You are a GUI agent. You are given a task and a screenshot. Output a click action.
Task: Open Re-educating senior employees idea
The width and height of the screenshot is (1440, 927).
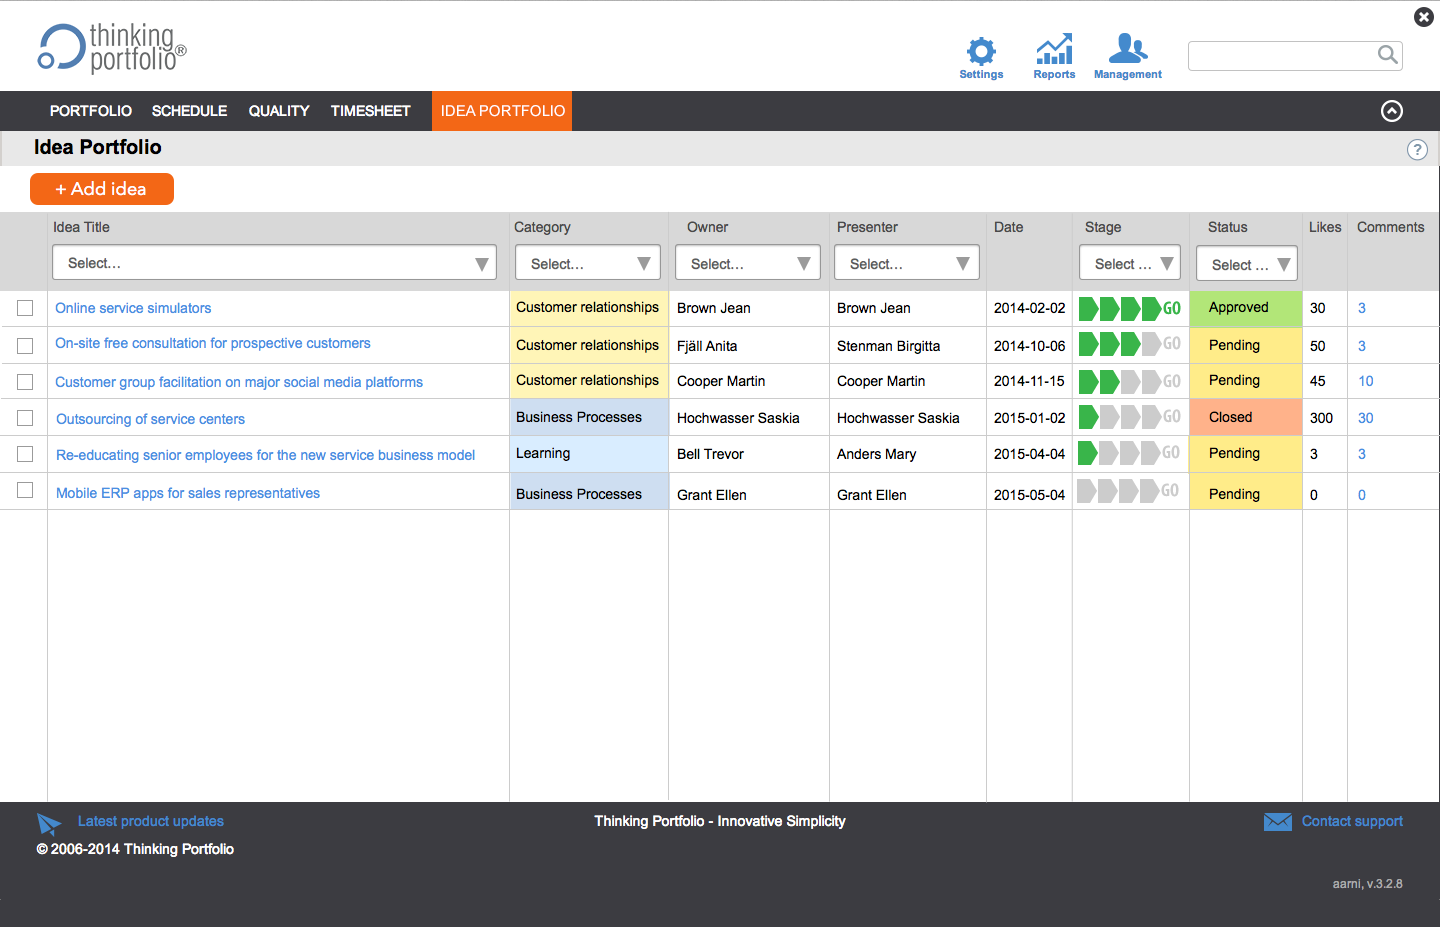[x=266, y=455]
